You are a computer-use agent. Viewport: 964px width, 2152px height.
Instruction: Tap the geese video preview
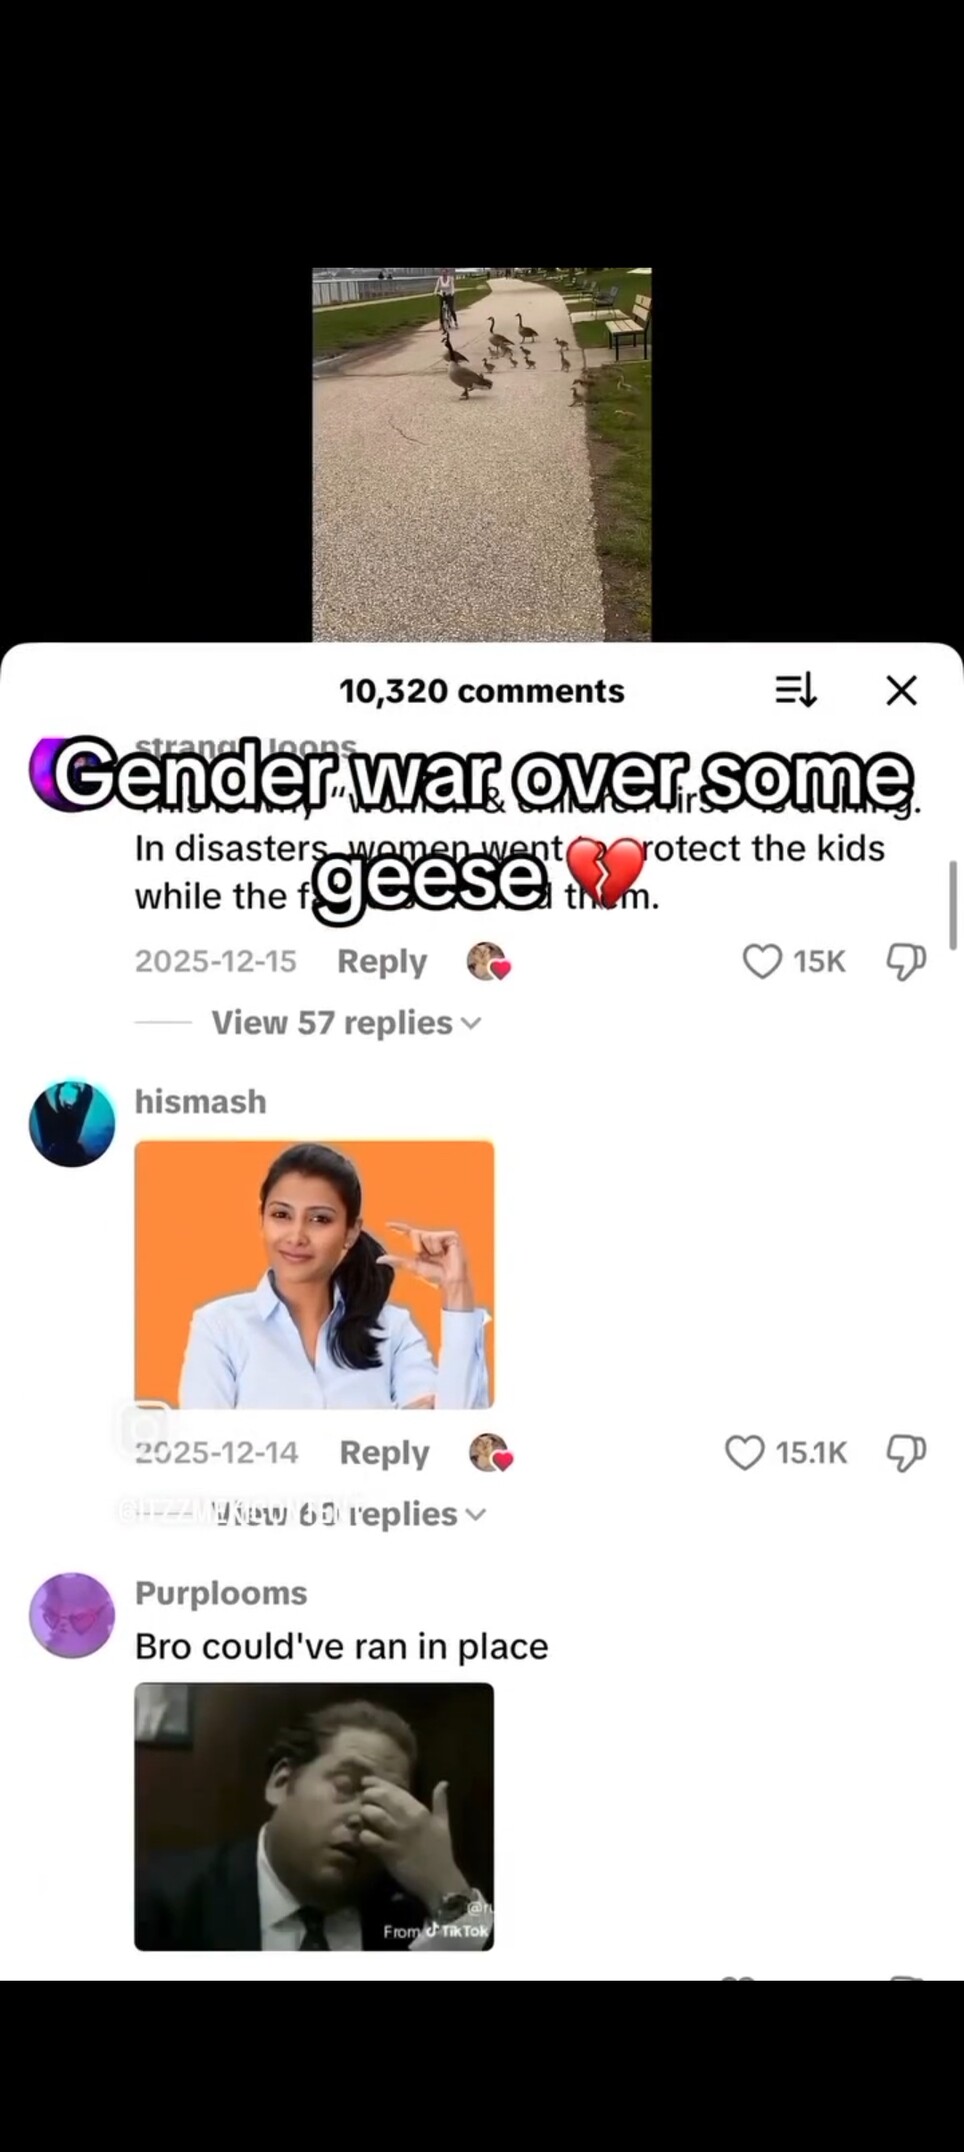pos(482,454)
